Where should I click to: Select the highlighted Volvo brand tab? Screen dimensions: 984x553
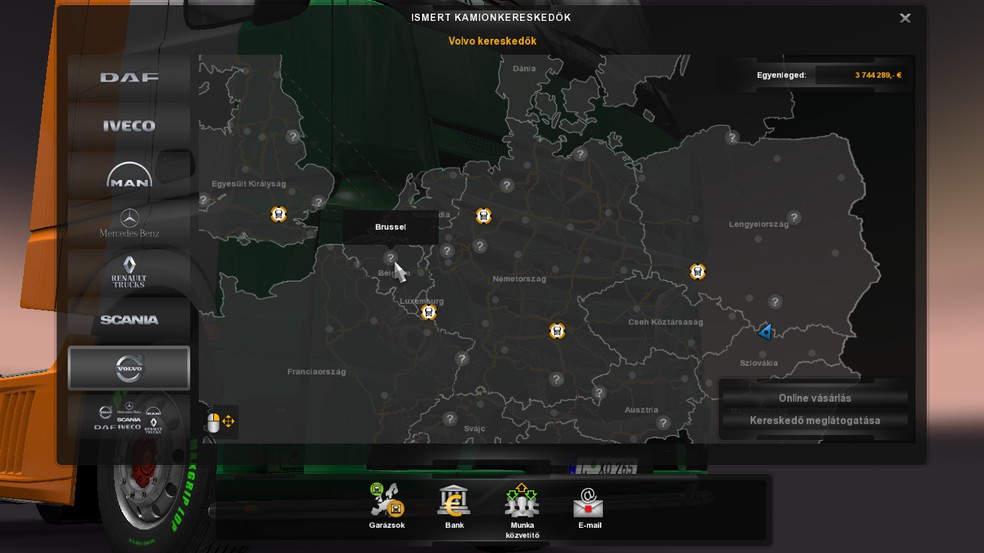tap(129, 368)
